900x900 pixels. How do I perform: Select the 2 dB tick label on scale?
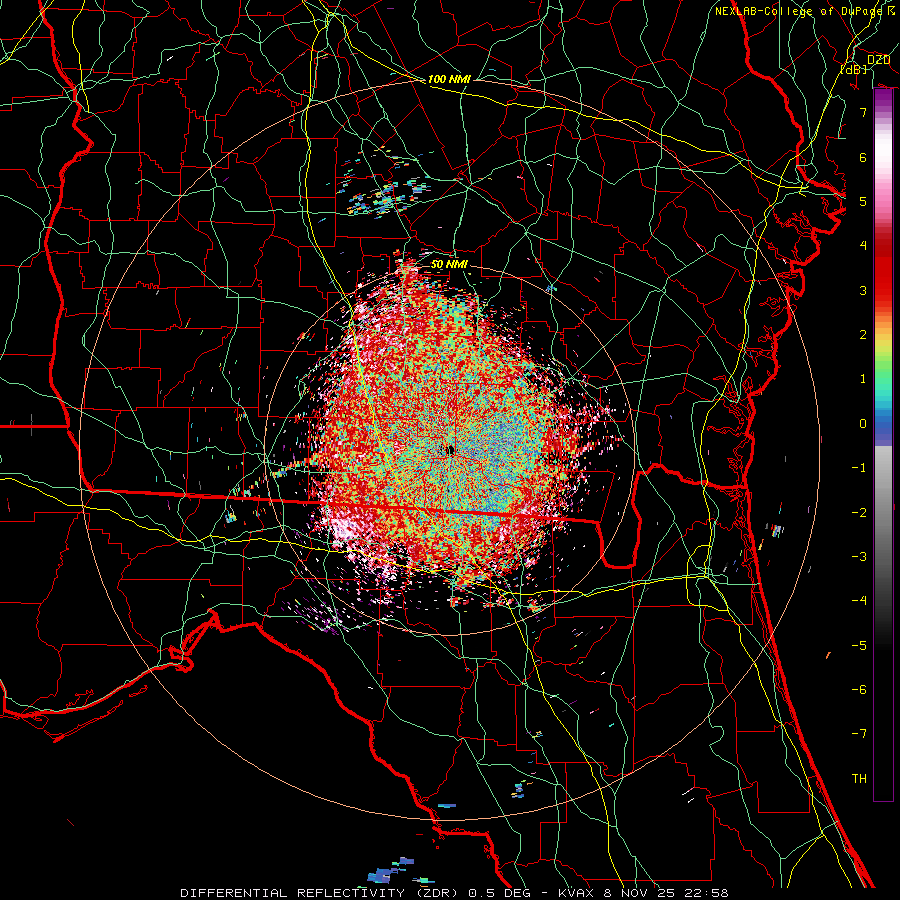[863, 335]
